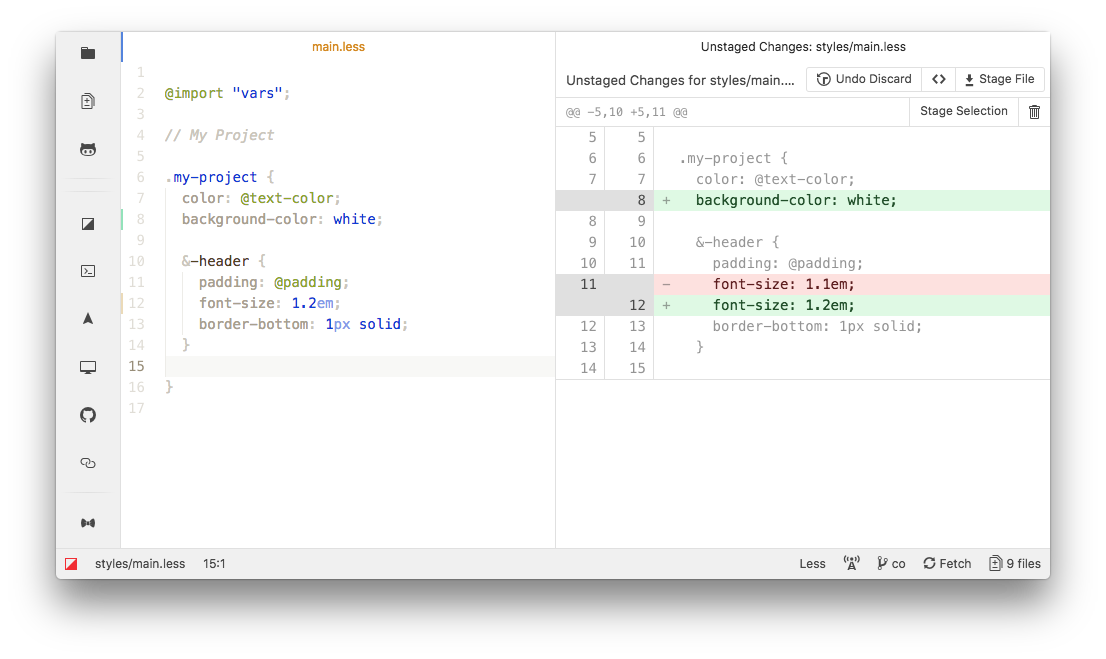Click the Undo Discard button
The width and height of the screenshot is (1106, 659).
tap(864, 79)
